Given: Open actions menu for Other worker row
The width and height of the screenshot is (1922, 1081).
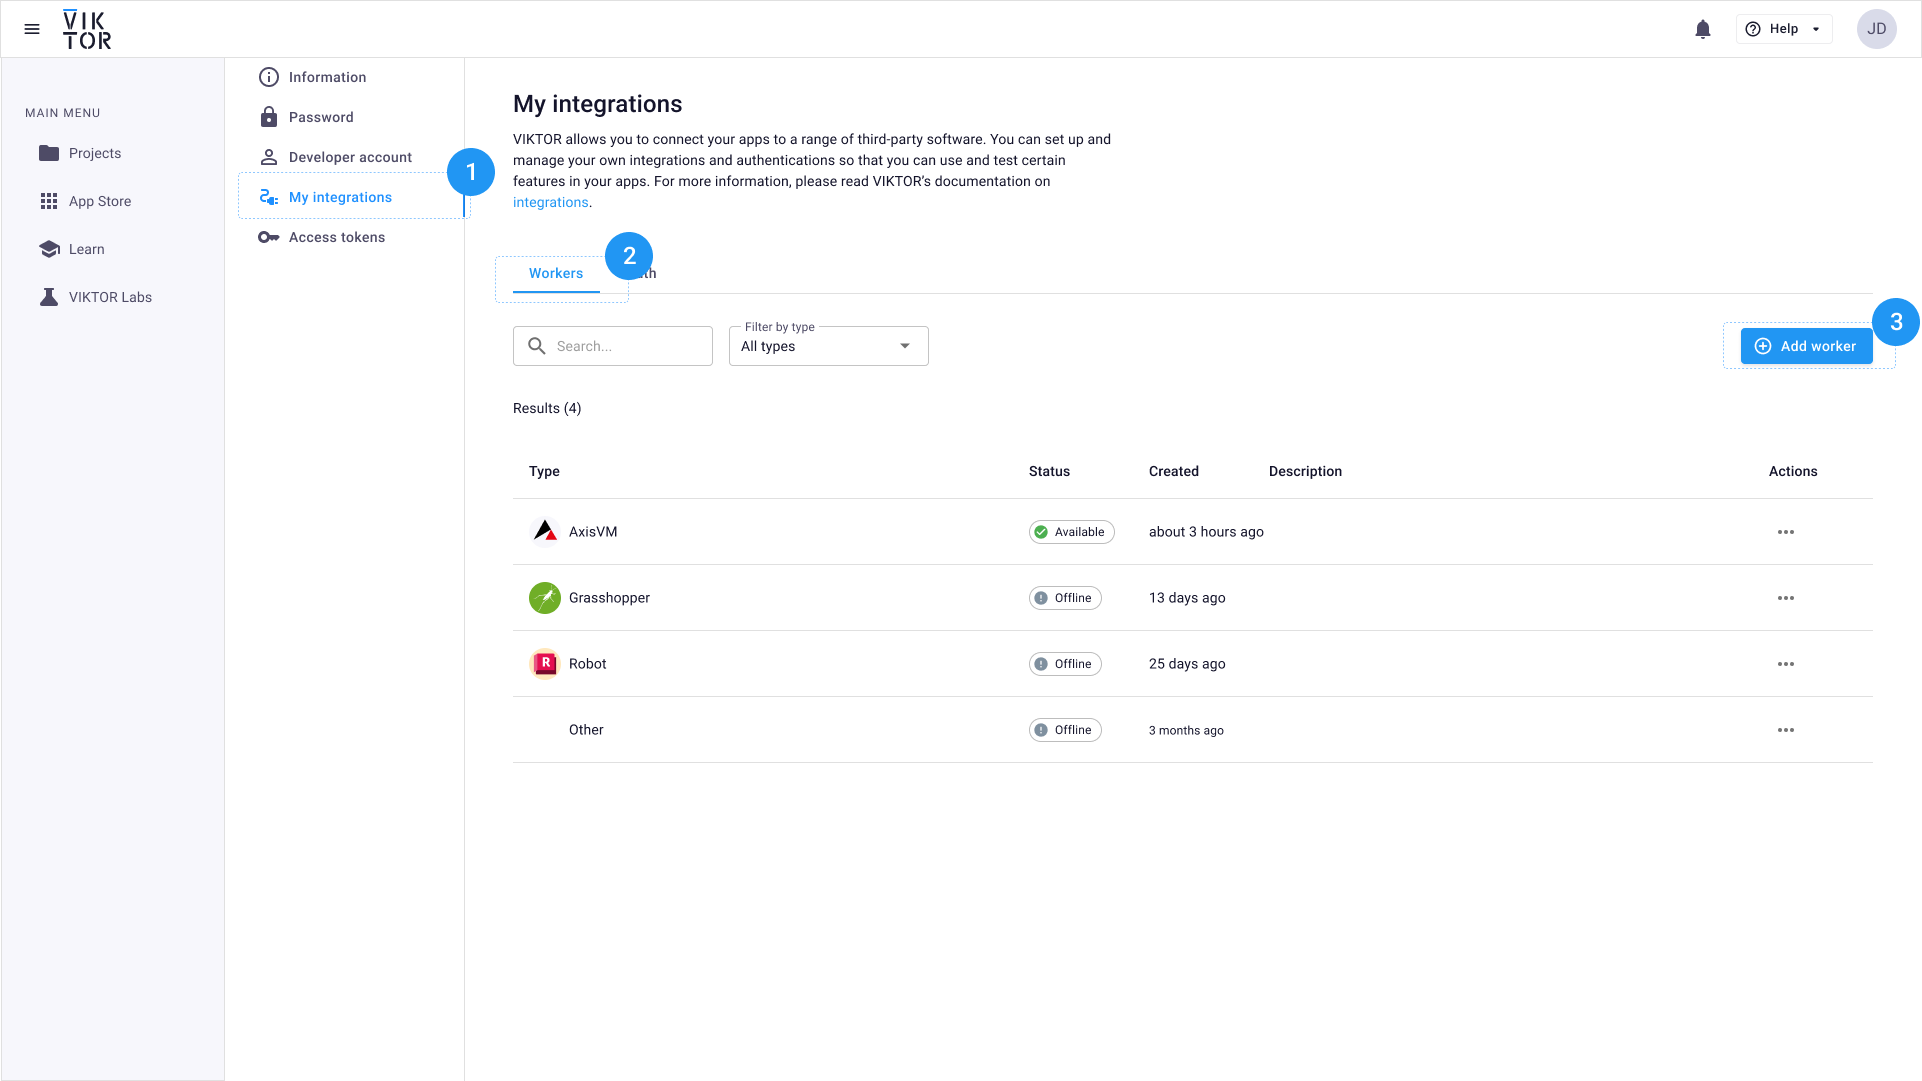Looking at the screenshot, I should click(x=1785, y=730).
